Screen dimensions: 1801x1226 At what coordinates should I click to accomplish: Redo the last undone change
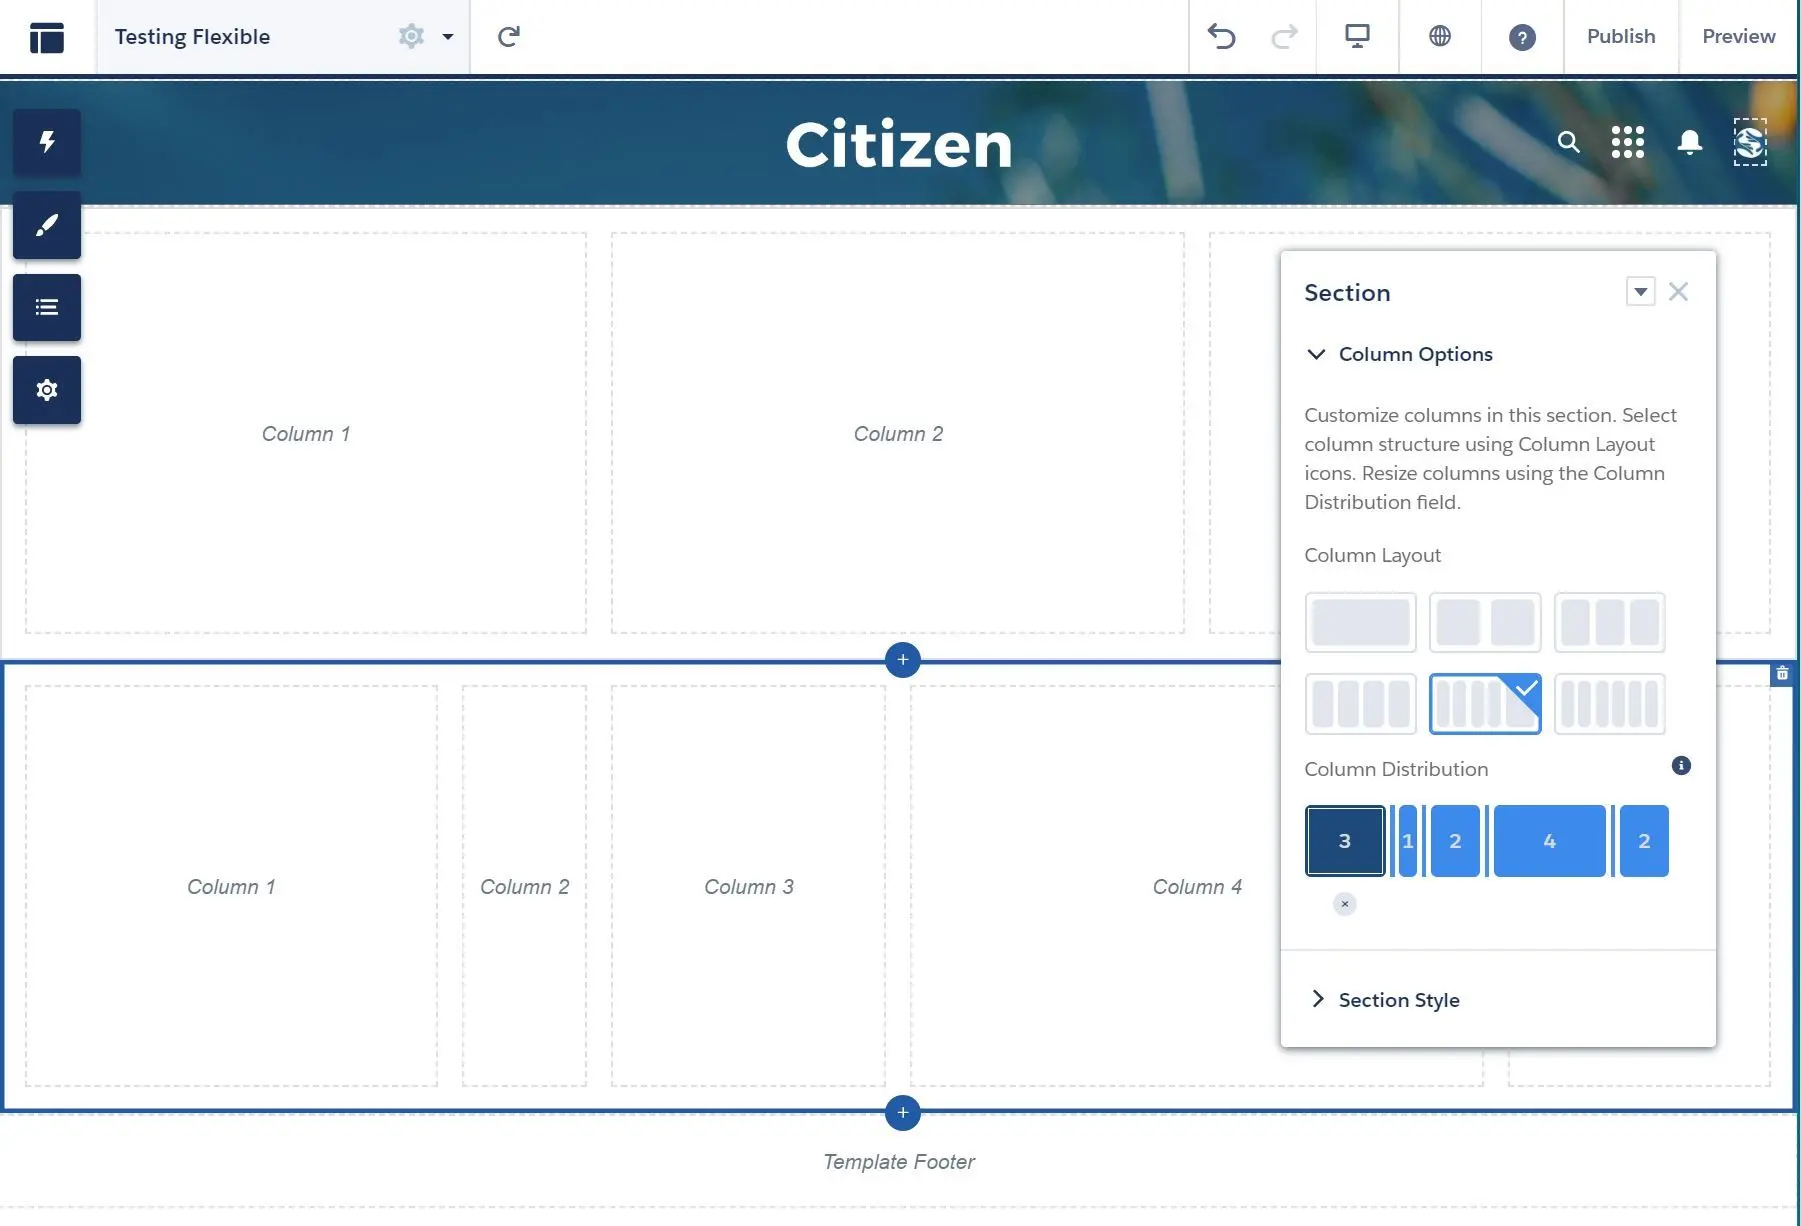point(1284,37)
